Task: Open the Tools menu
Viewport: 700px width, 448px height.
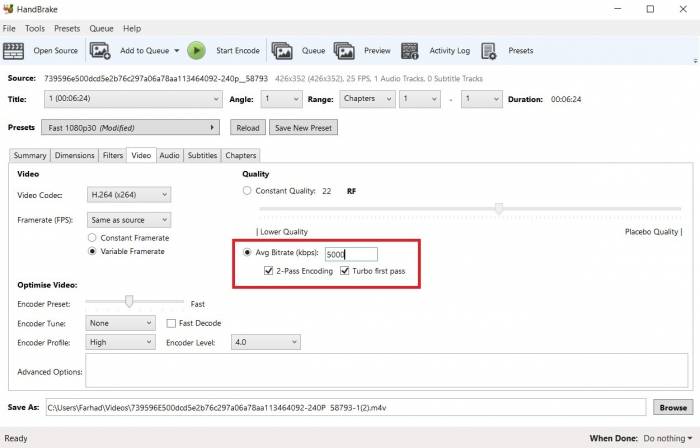Action: (35, 29)
